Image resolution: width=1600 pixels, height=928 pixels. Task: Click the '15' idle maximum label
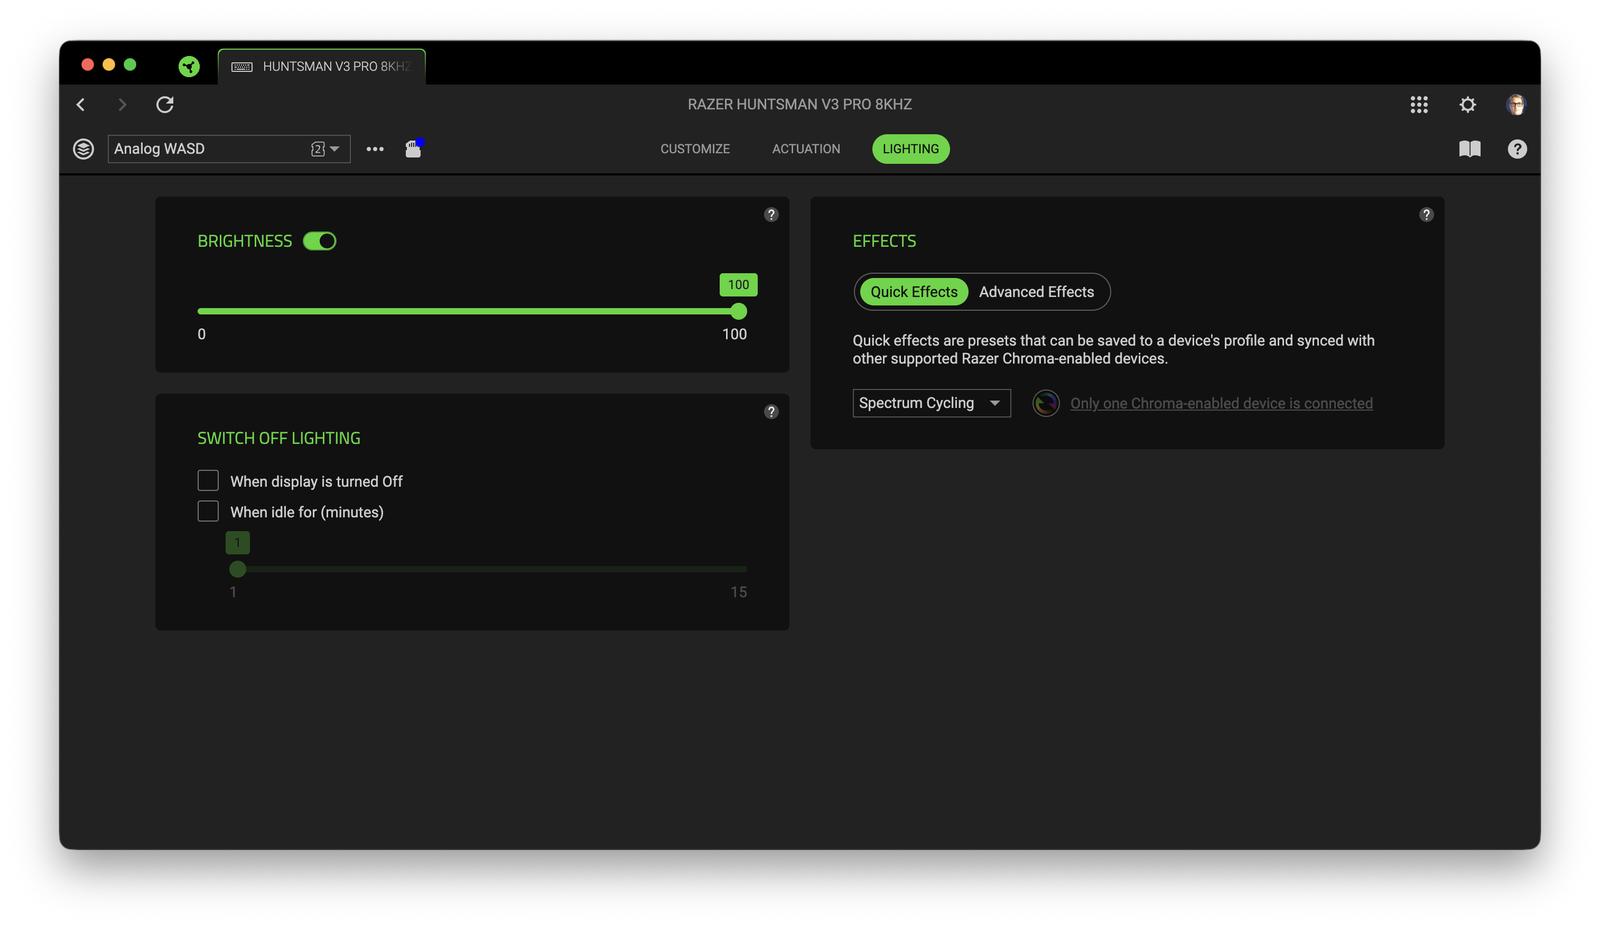739,592
